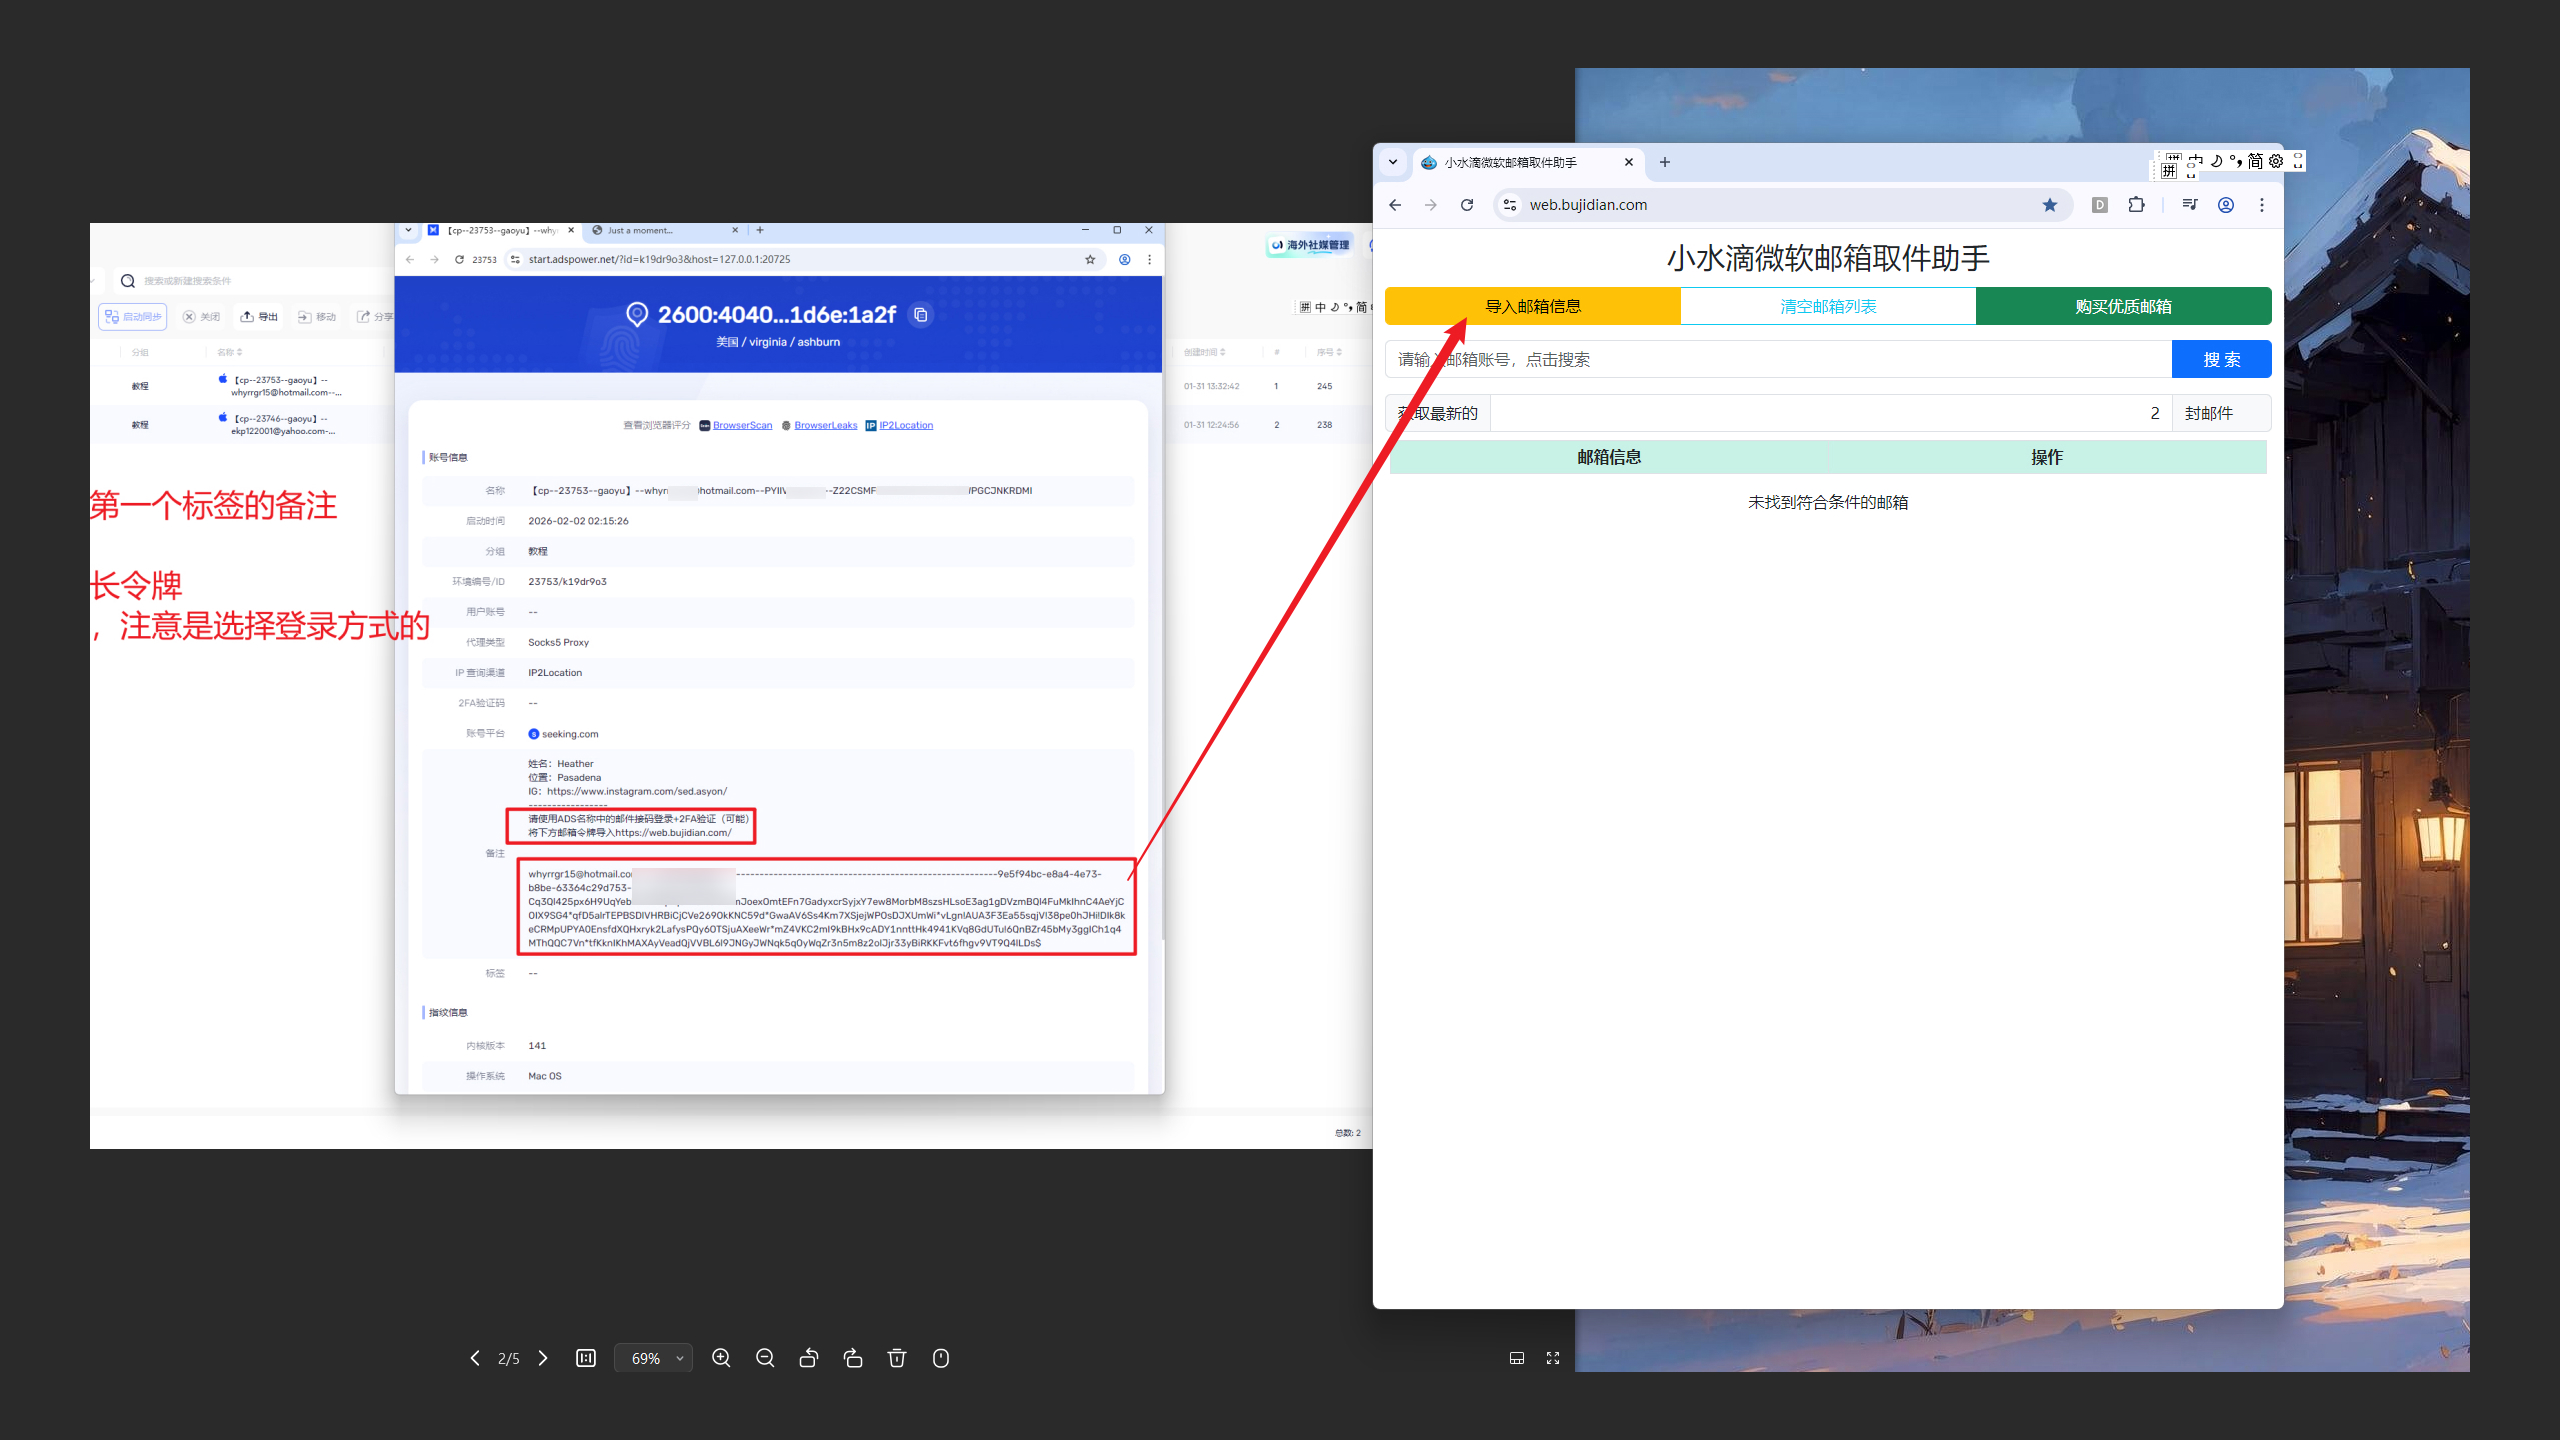Delete the current image

click(x=897, y=1358)
